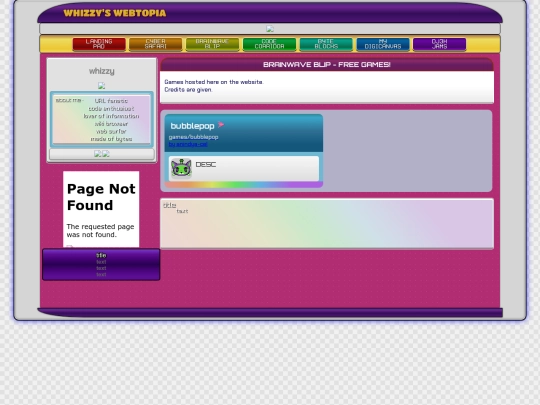Image resolution: width=540 pixels, height=405 pixels.
Task: Click 'The requested page was not found.' text
Action: (x=100, y=230)
